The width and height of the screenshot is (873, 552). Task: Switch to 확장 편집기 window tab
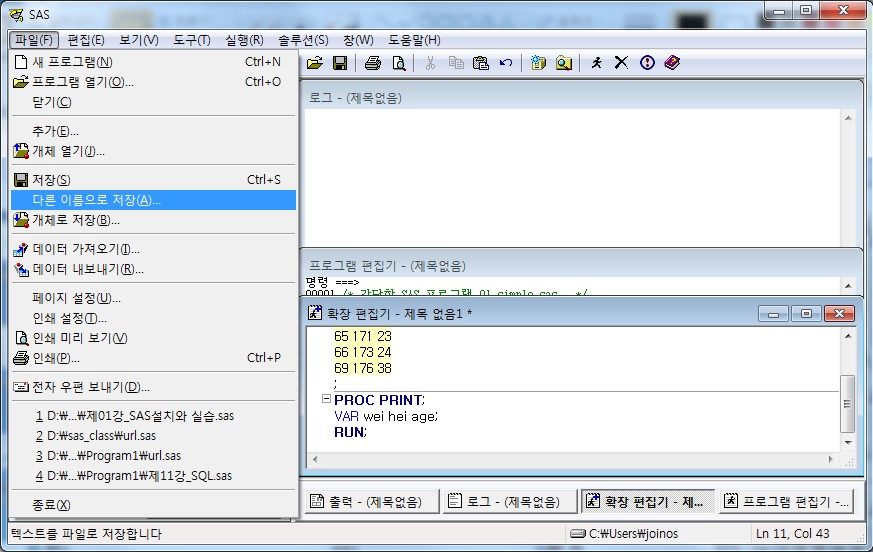648,502
